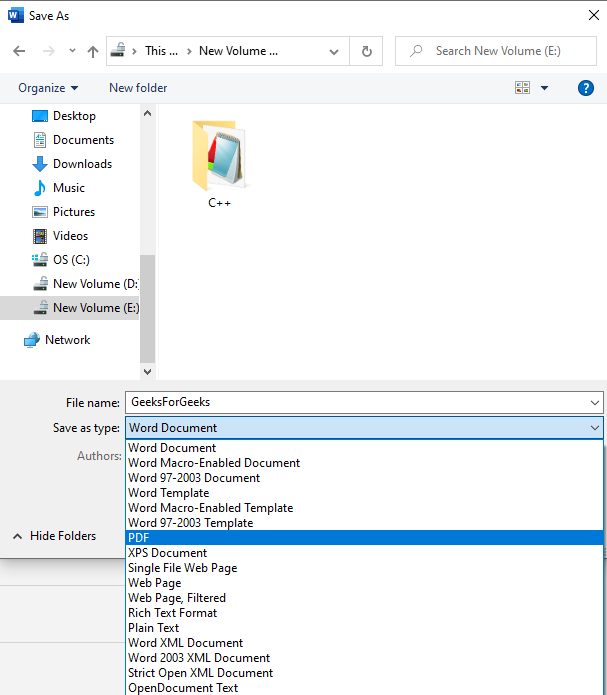Viewport: 607px width, 695px height.
Task: Expand the File name dropdown arrow
Action: pos(595,403)
